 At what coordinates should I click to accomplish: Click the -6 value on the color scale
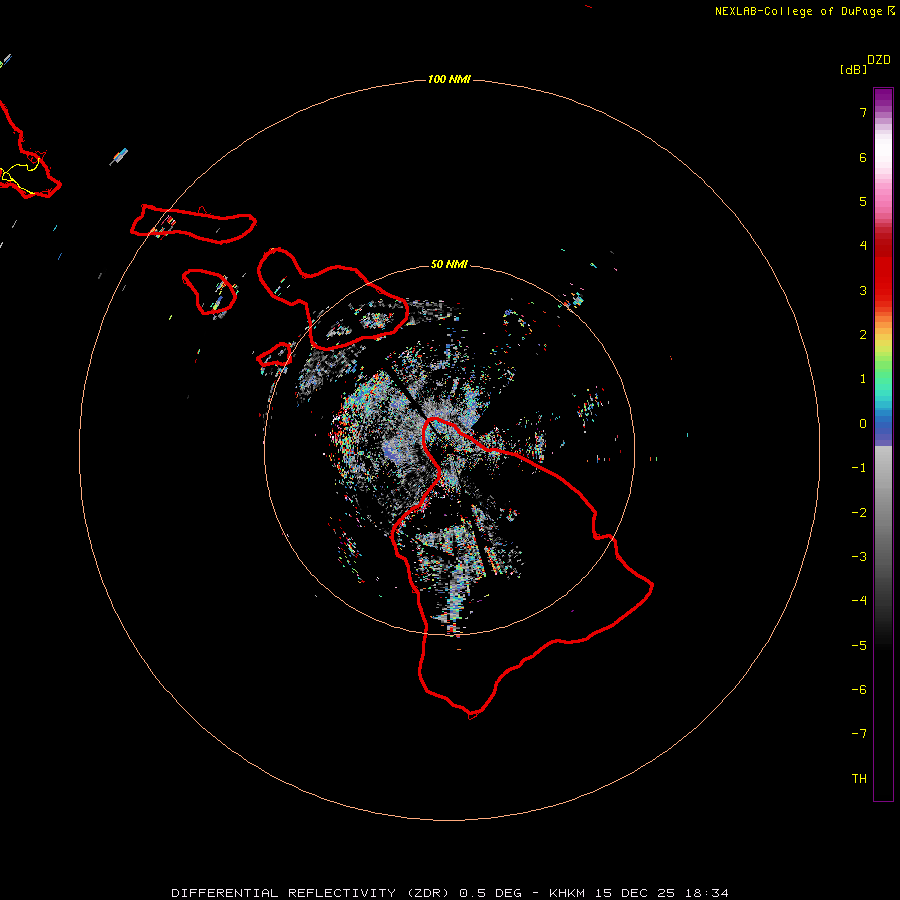(x=859, y=689)
